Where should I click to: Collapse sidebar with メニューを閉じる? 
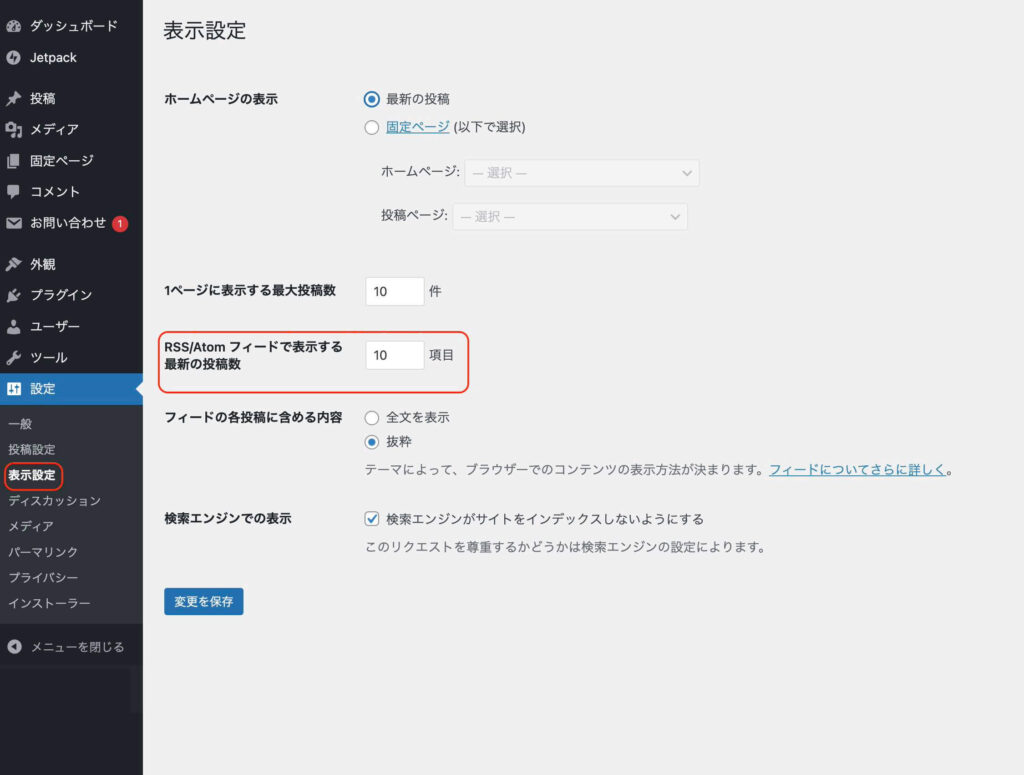[66, 647]
